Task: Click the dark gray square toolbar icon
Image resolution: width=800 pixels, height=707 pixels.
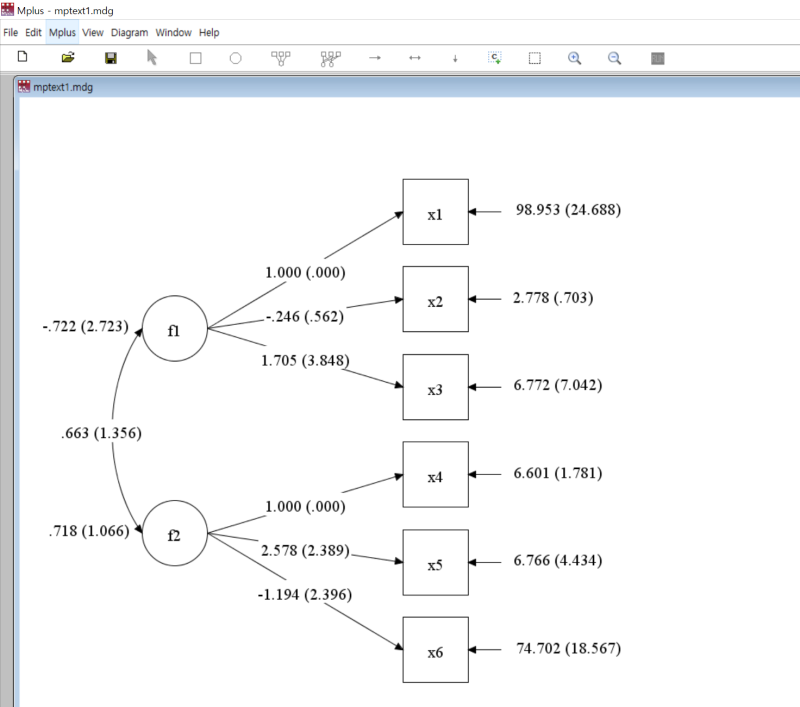Action: (658, 59)
